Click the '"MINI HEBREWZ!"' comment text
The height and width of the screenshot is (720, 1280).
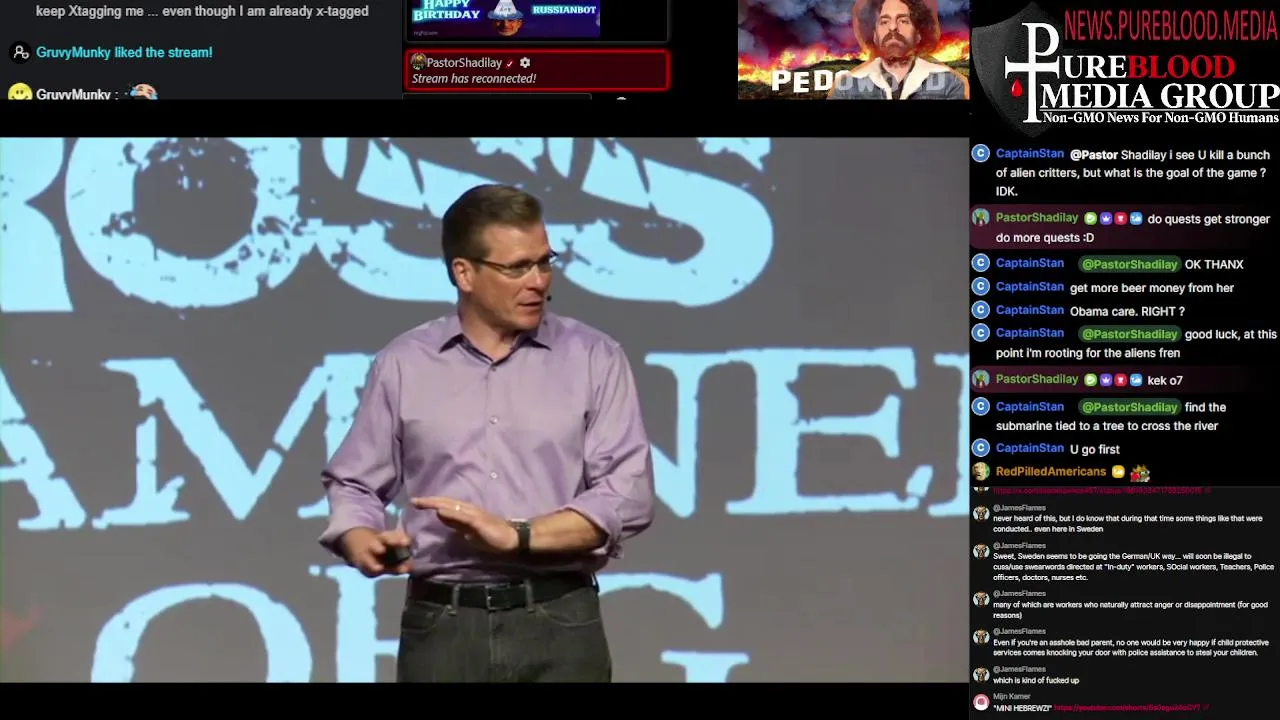1022,708
